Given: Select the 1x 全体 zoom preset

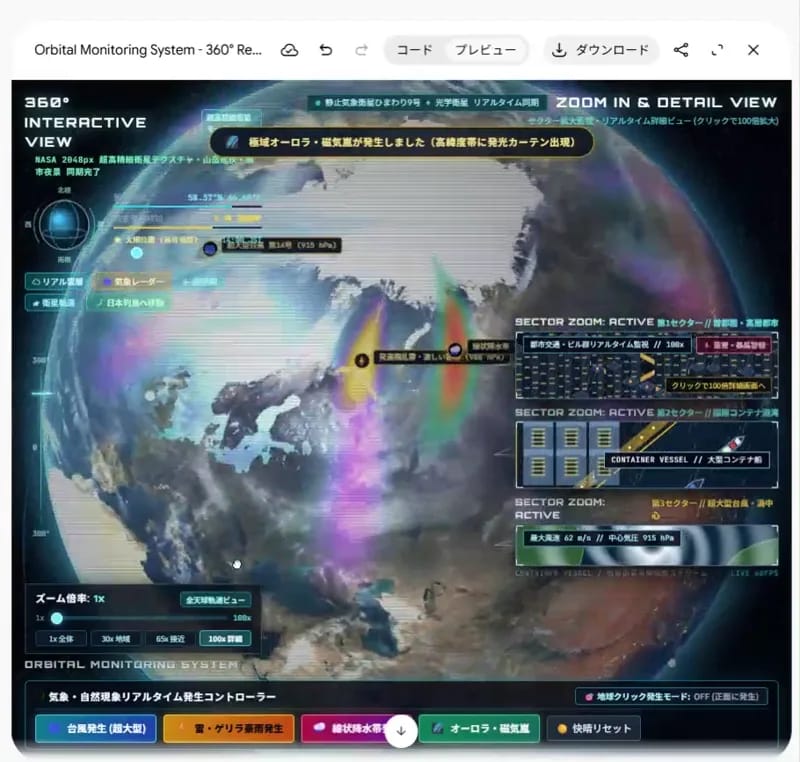Looking at the screenshot, I should point(61,639).
